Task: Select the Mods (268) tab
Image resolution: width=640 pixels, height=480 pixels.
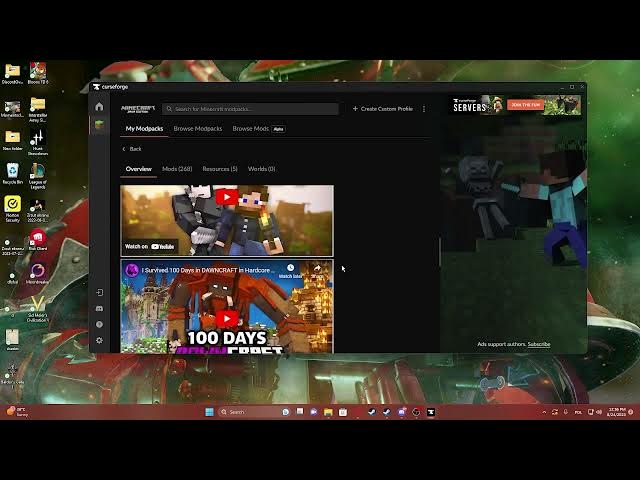Action: point(177,169)
